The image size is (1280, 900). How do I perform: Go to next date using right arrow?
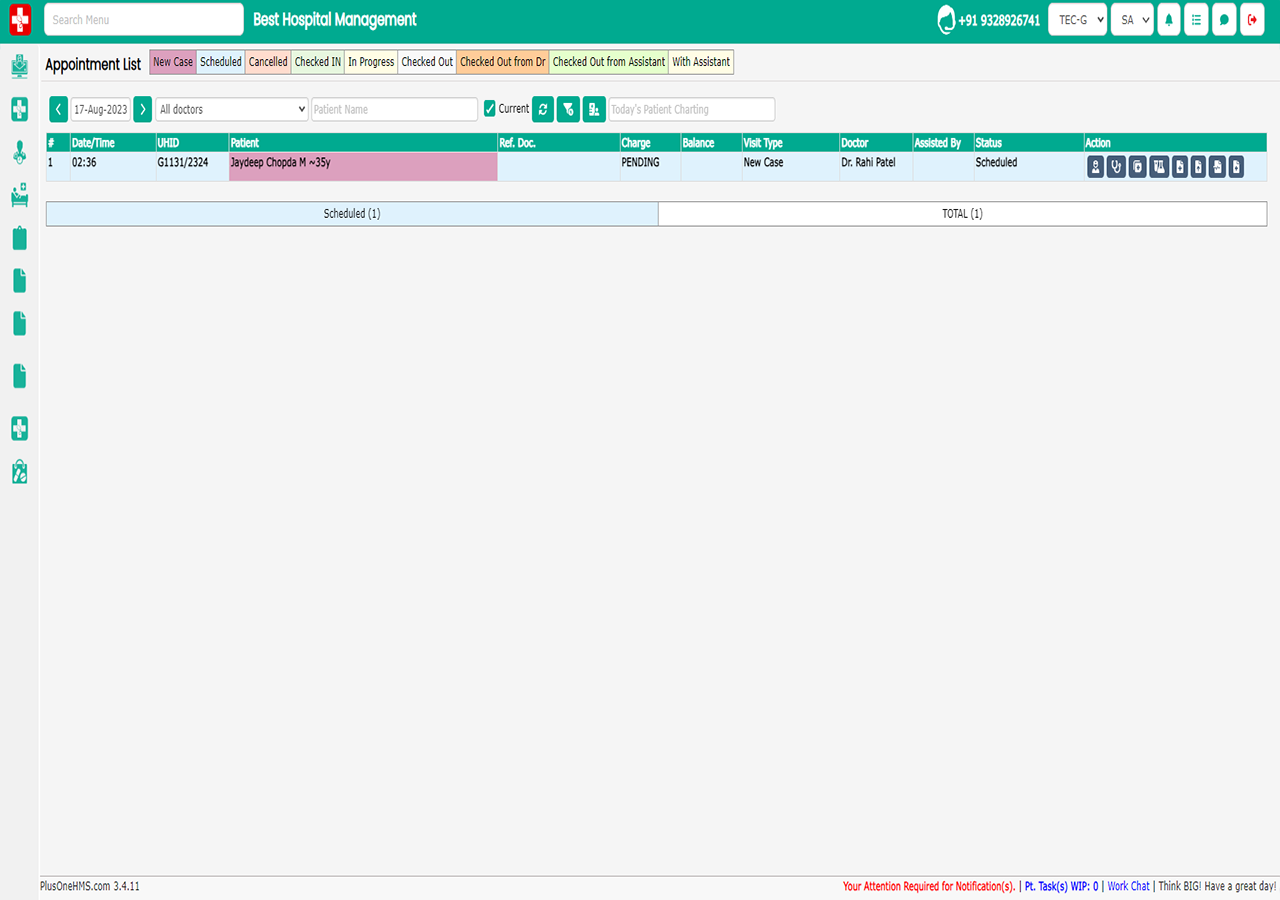(143, 109)
